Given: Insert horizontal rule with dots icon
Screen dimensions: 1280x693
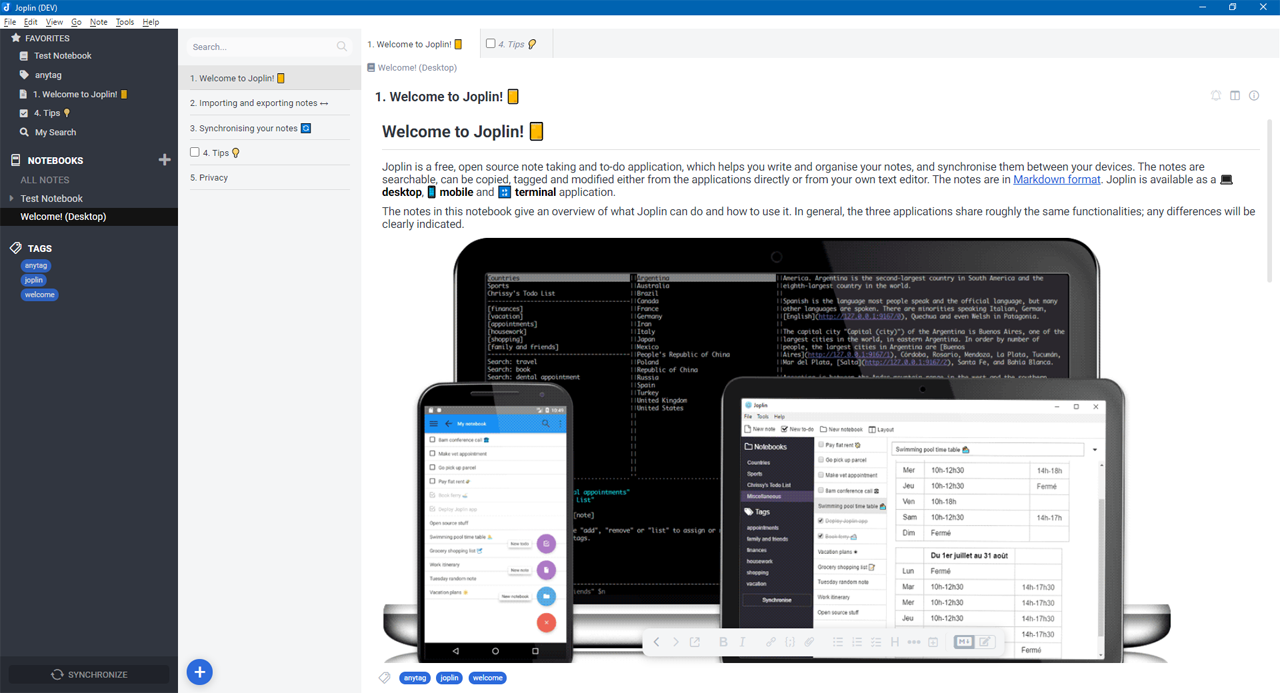Looking at the screenshot, I should 914,642.
